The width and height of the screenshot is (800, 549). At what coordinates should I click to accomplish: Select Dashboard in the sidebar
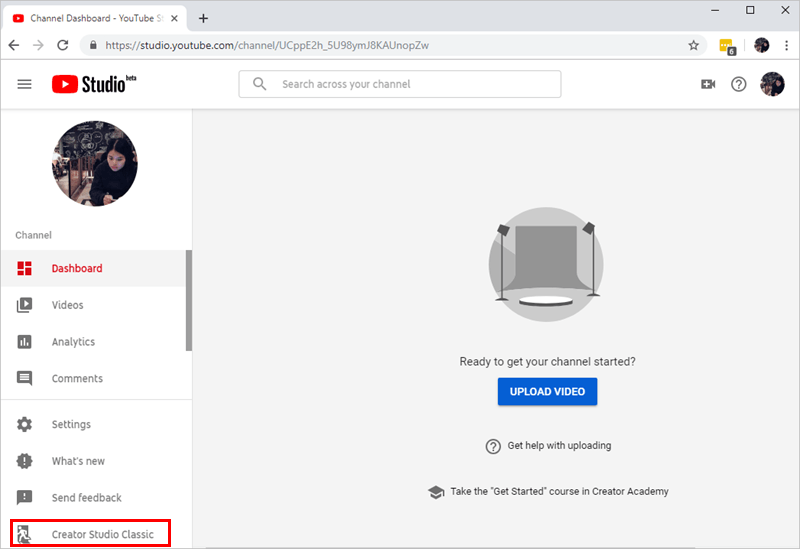pyautogui.click(x=93, y=268)
